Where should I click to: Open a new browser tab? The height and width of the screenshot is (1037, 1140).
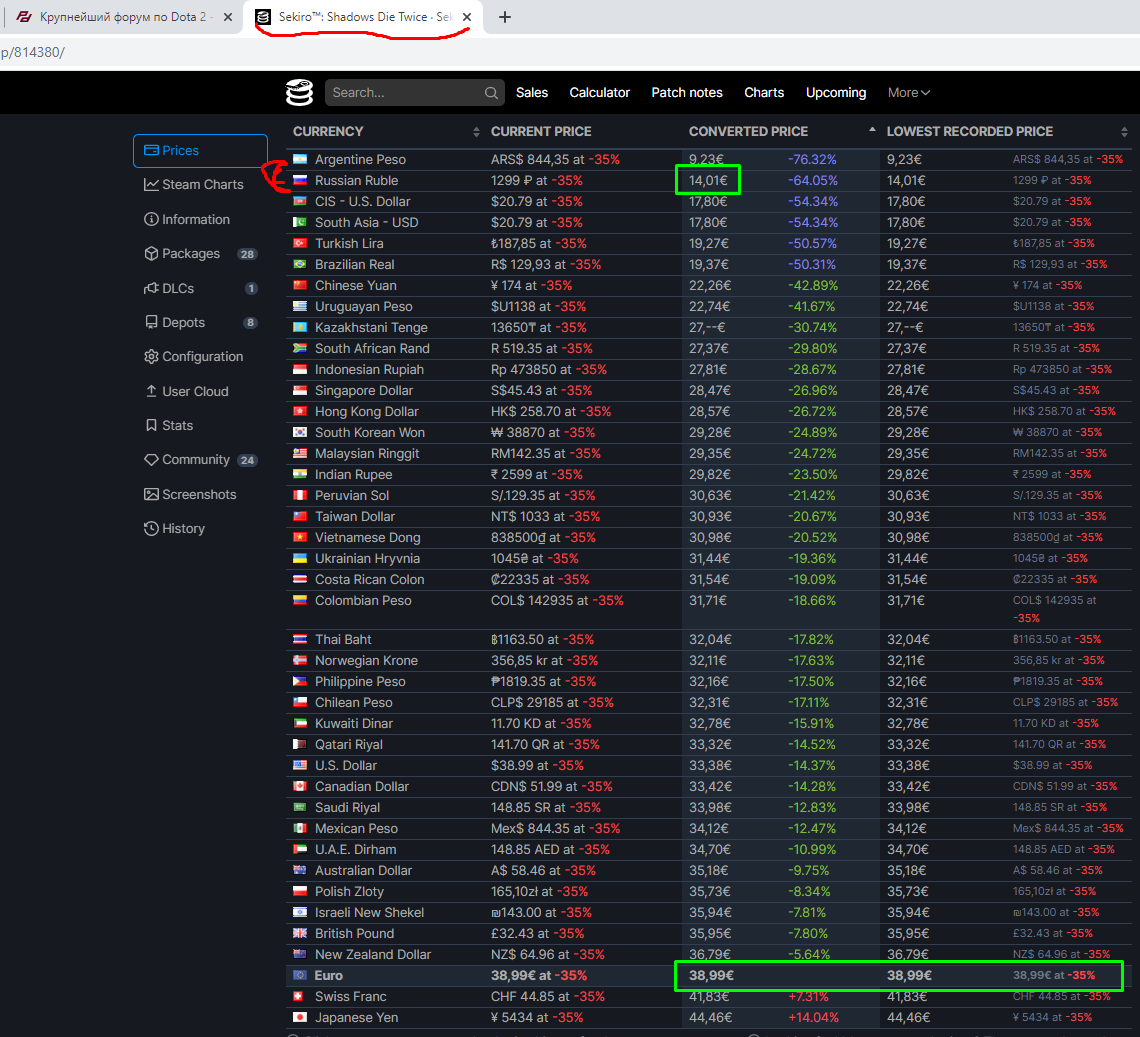[505, 17]
